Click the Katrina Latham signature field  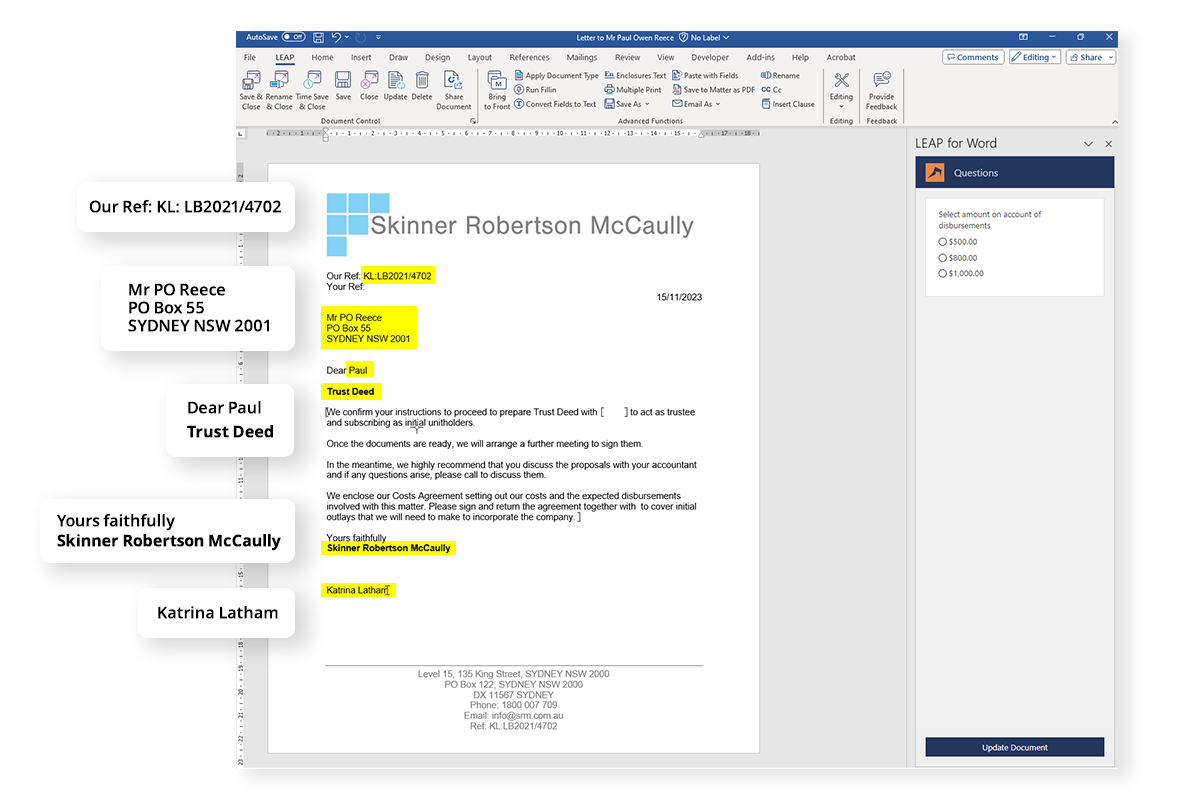pos(358,590)
